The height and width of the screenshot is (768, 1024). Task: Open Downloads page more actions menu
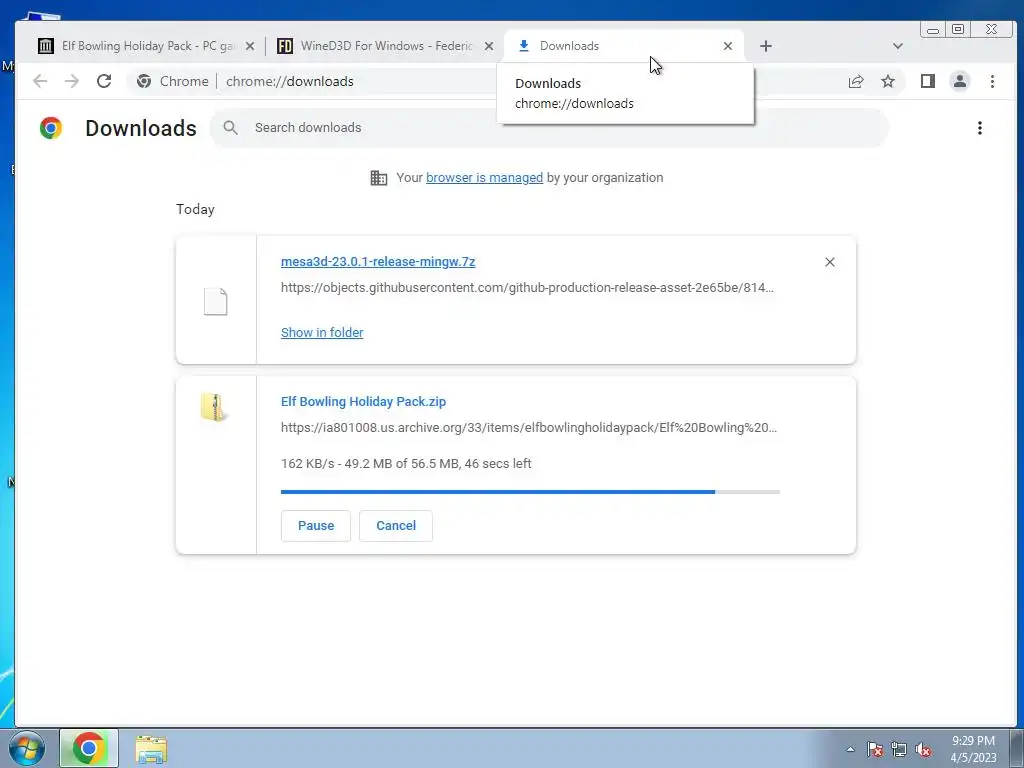click(980, 128)
